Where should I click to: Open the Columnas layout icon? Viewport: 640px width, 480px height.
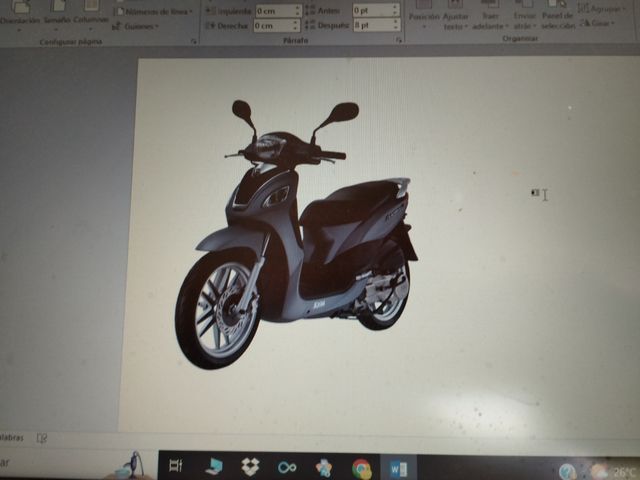point(91,14)
